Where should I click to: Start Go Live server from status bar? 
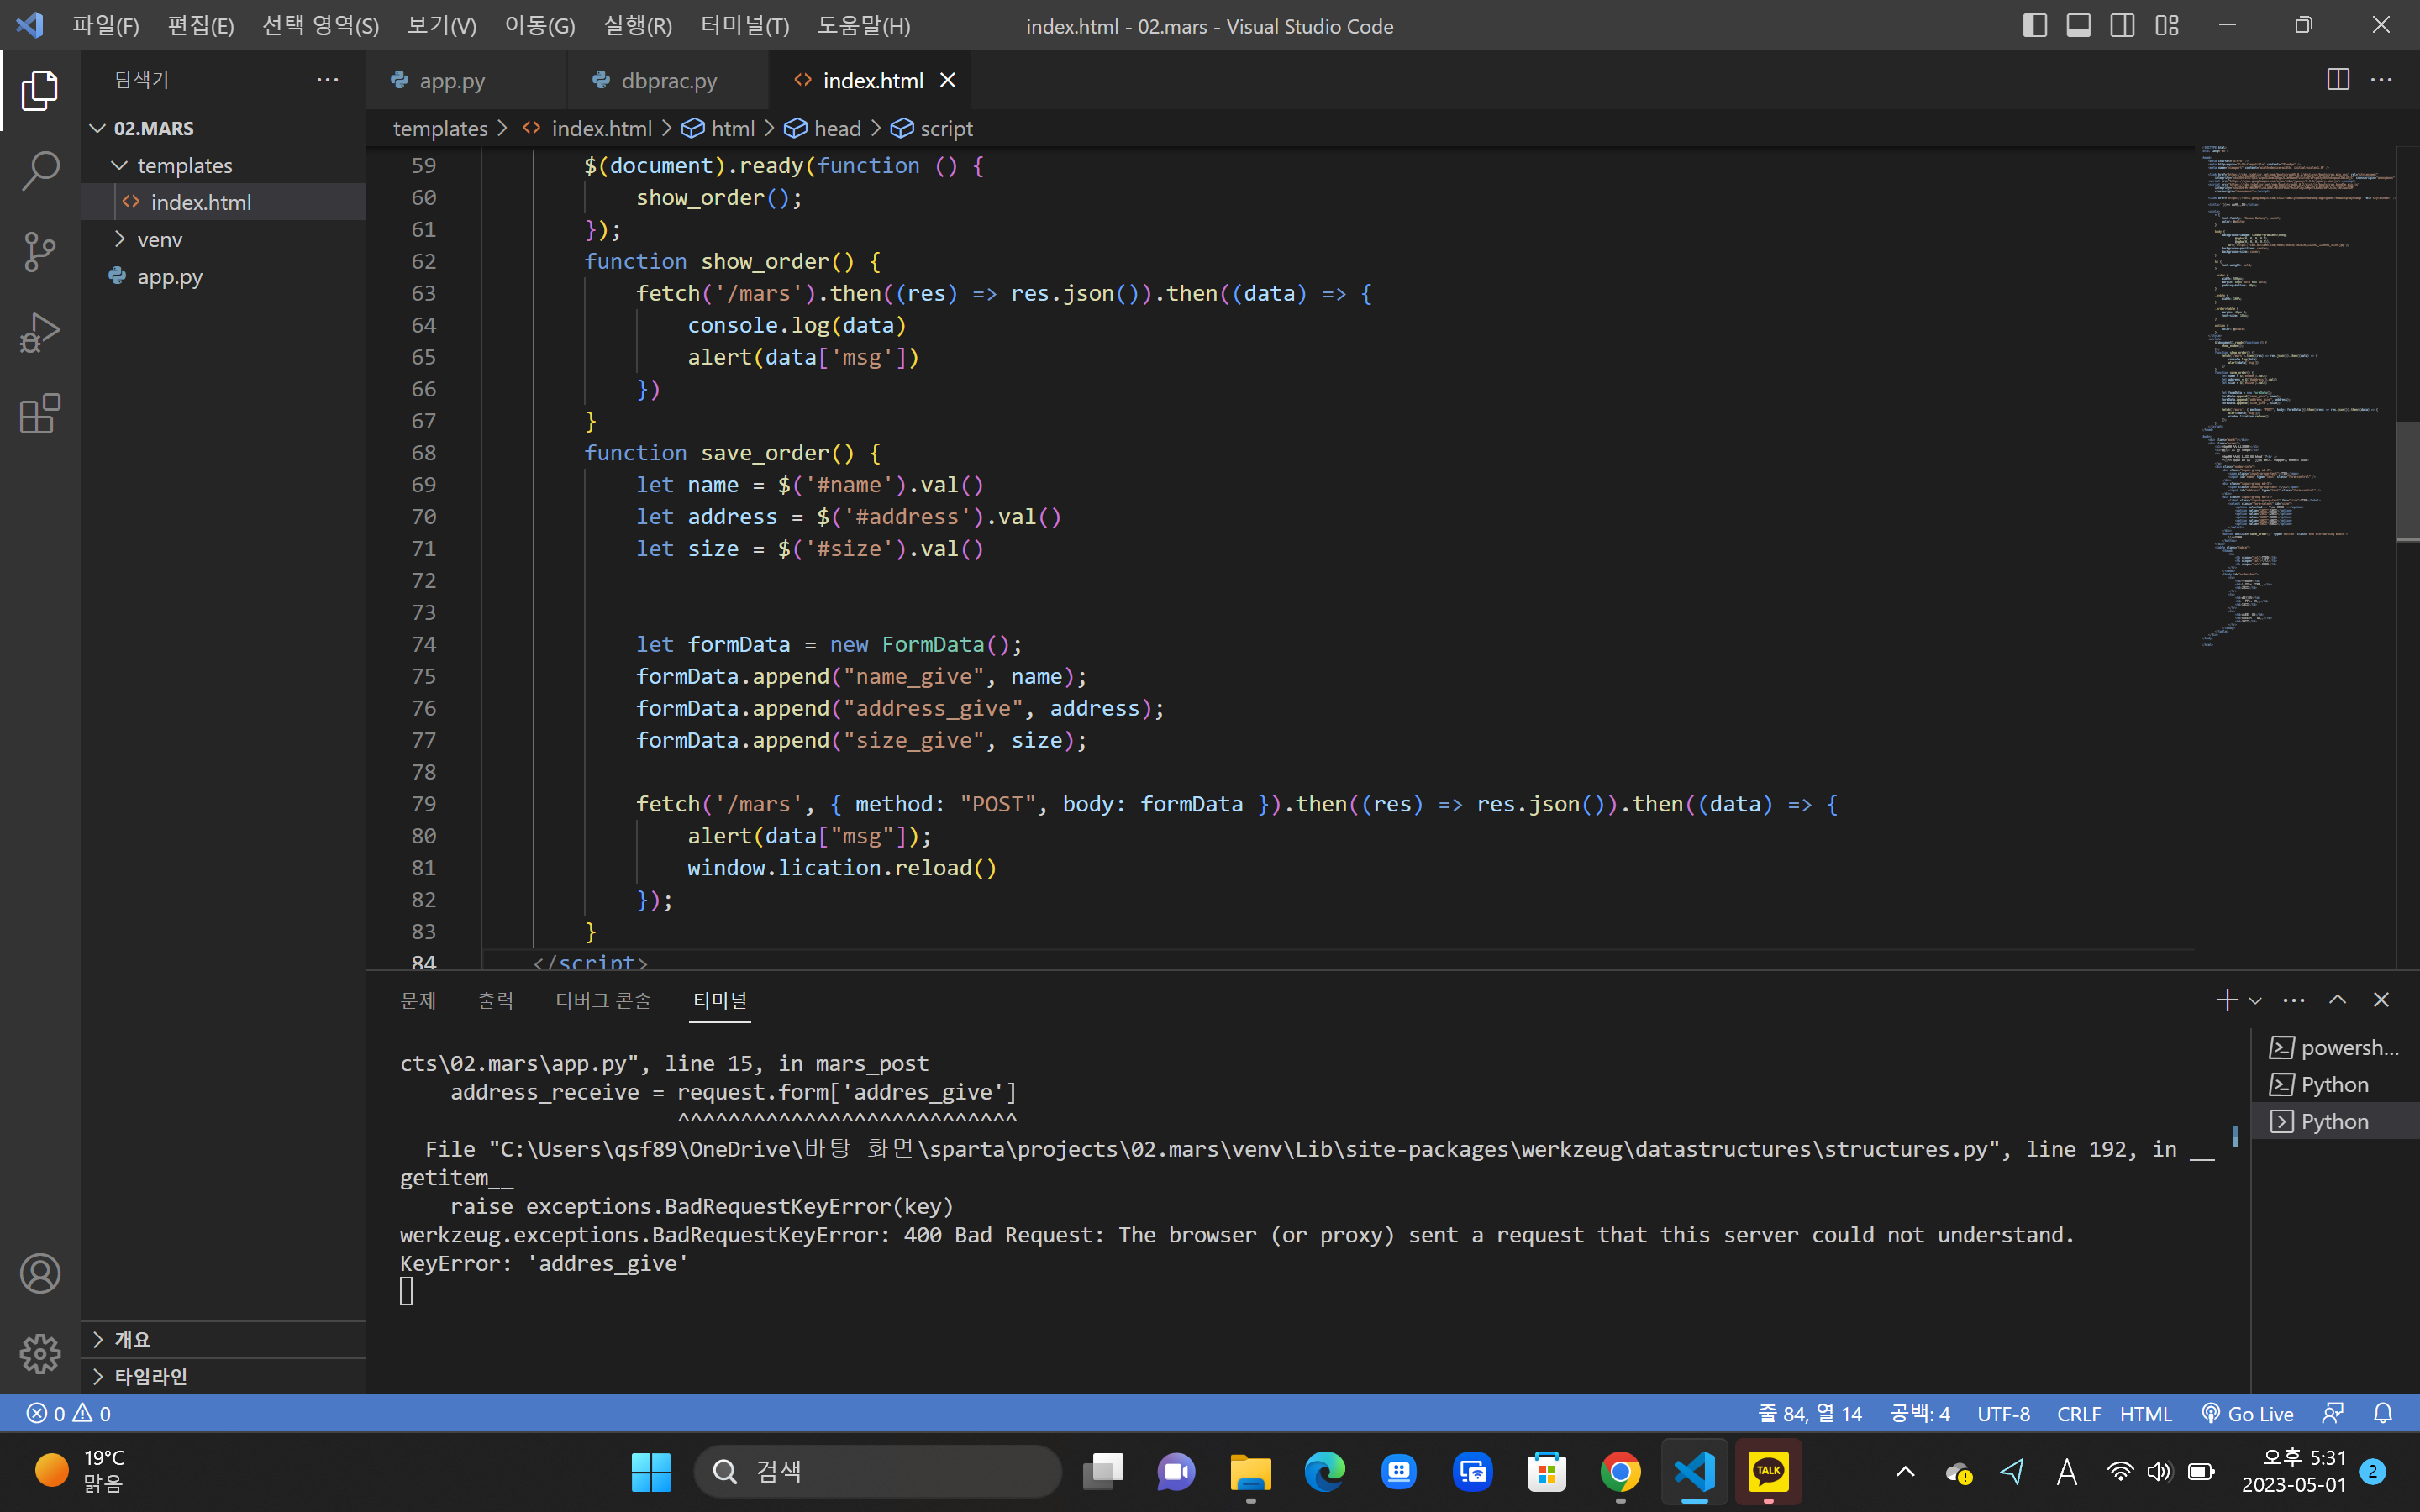2248,1413
